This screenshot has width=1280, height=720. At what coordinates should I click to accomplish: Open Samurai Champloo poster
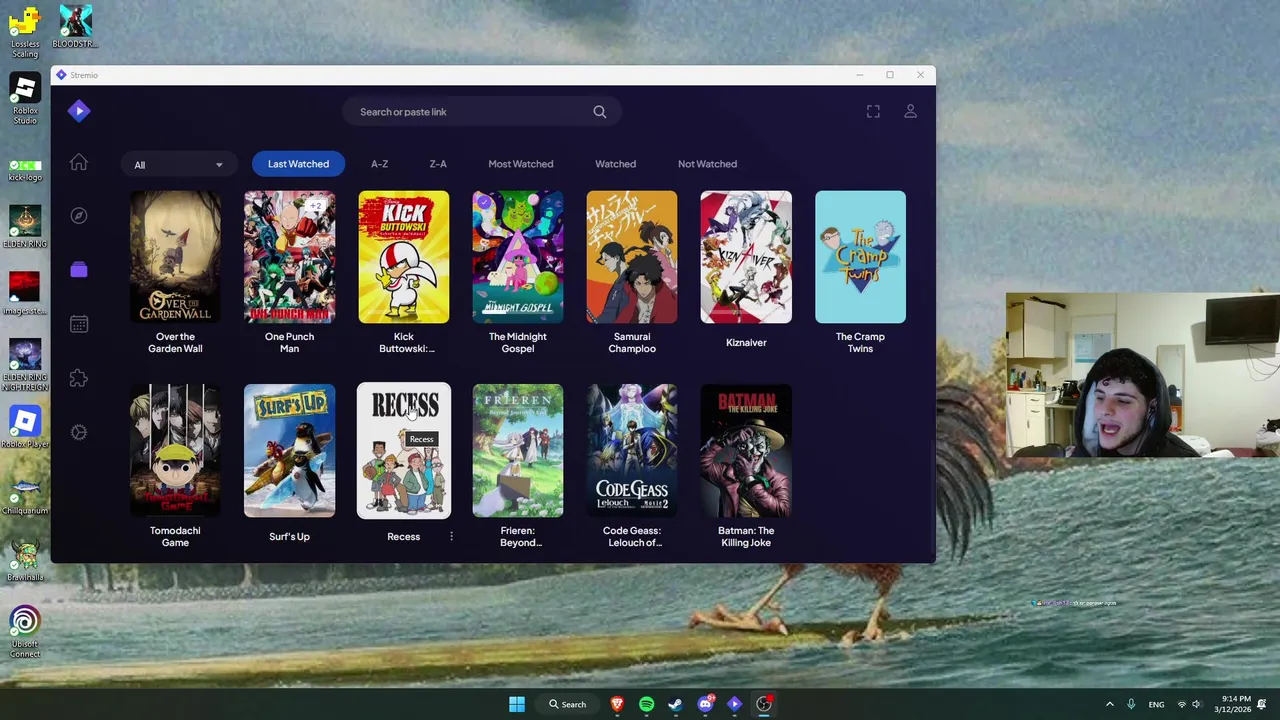632,257
